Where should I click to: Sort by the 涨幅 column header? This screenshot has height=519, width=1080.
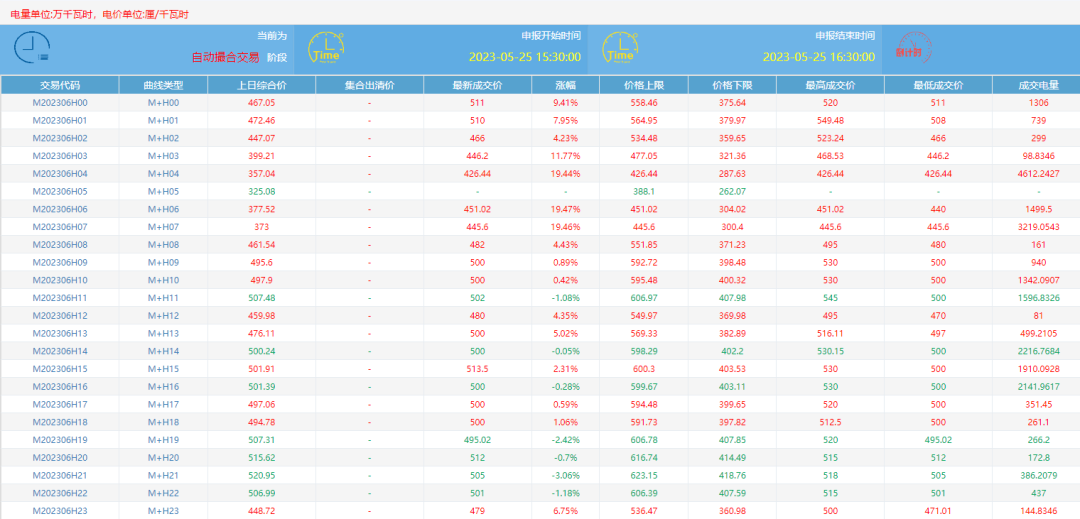(x=566, y=85)
